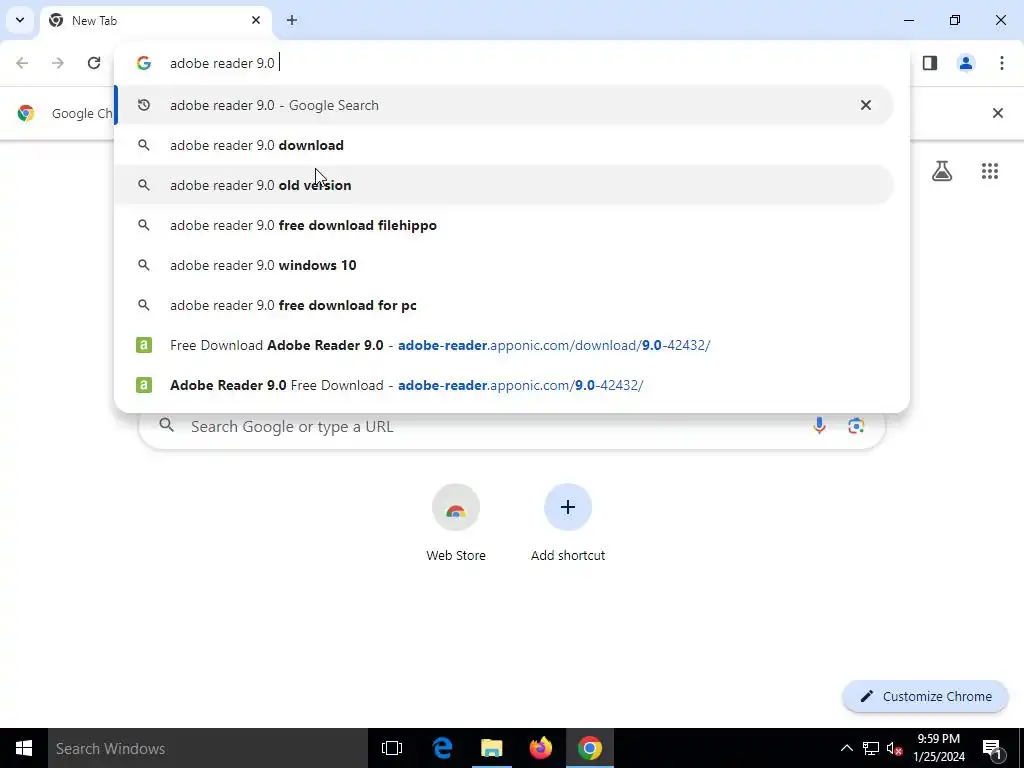The width and height of the screenshot is (1024, 768).
Task: Click the Add shortcut tile
Action: 568,522
